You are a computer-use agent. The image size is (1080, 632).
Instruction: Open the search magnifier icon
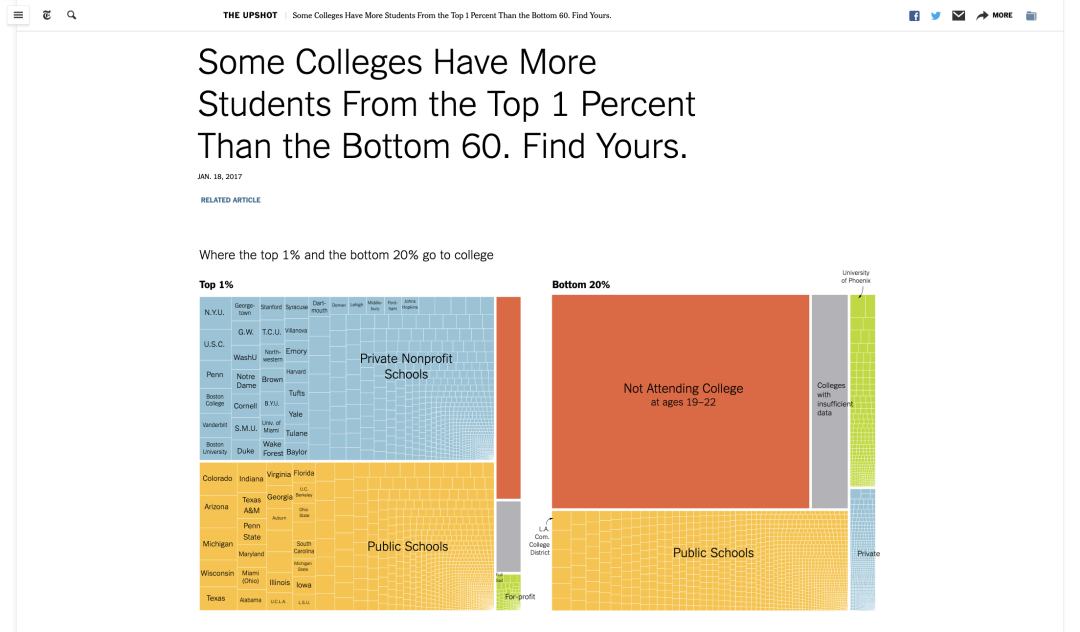pos(71,15)
